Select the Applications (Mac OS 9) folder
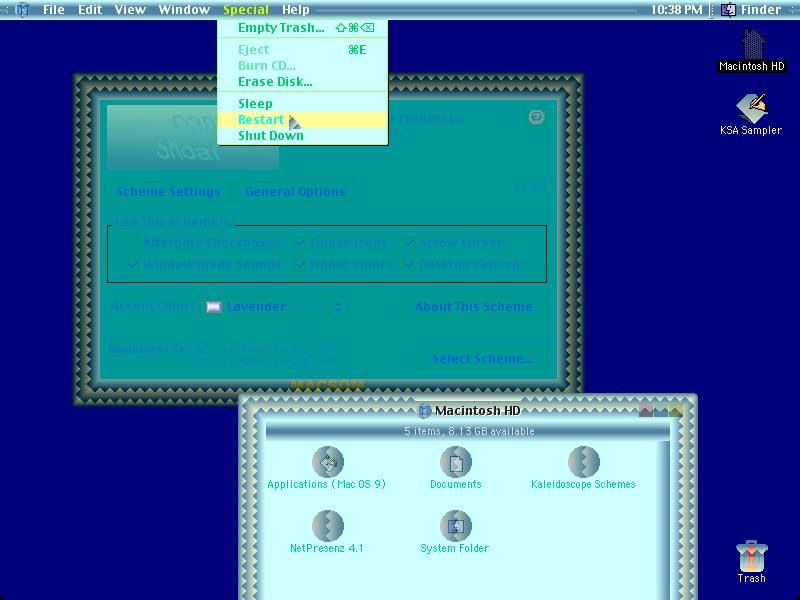The image size is (800, 600). 328,462
